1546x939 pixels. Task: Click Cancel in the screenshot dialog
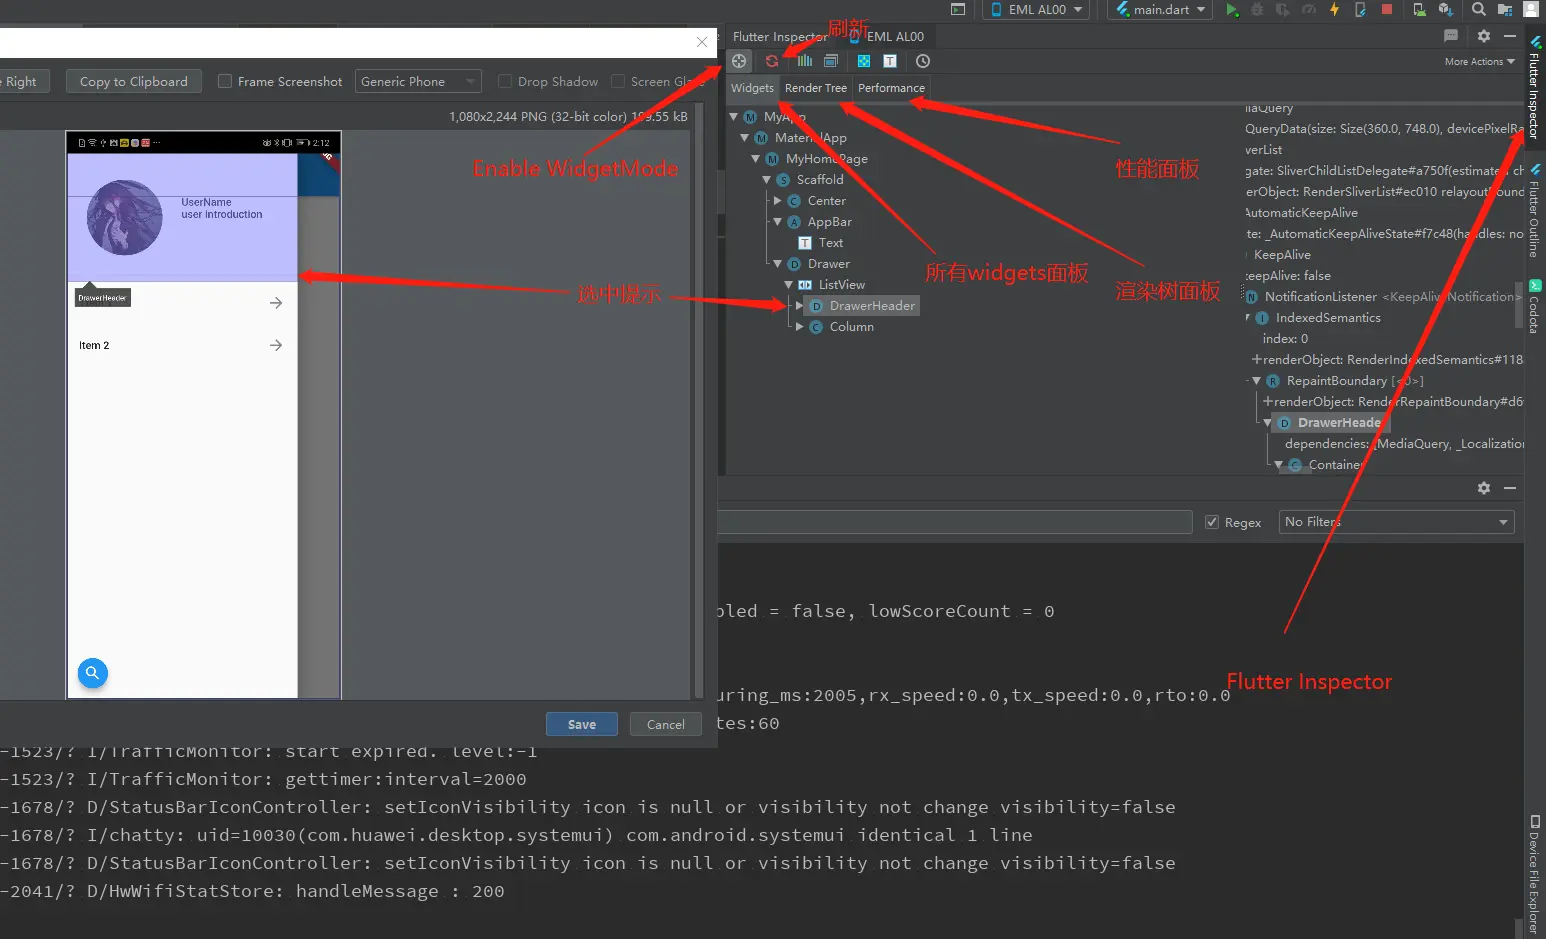pyautogui.click(x=666, y=724)
